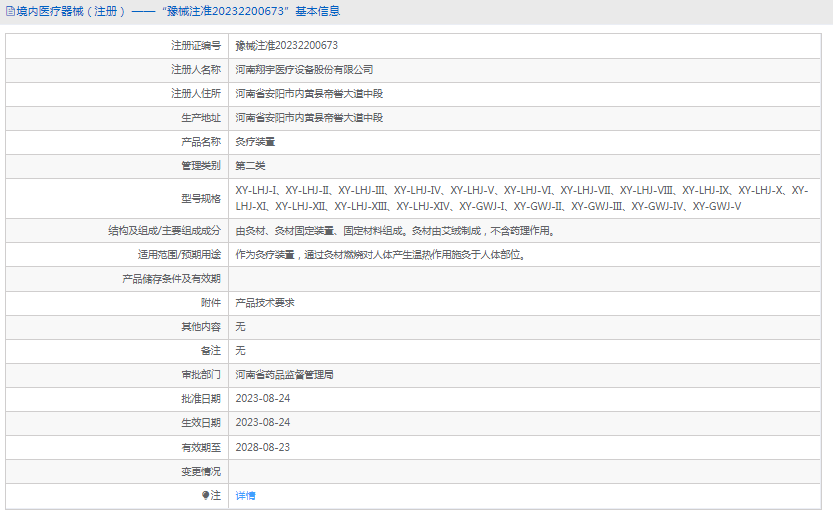Click expiry date 2028-08-23
The height and width of the screenshot is (518, 833).
[x=263, y=447]
